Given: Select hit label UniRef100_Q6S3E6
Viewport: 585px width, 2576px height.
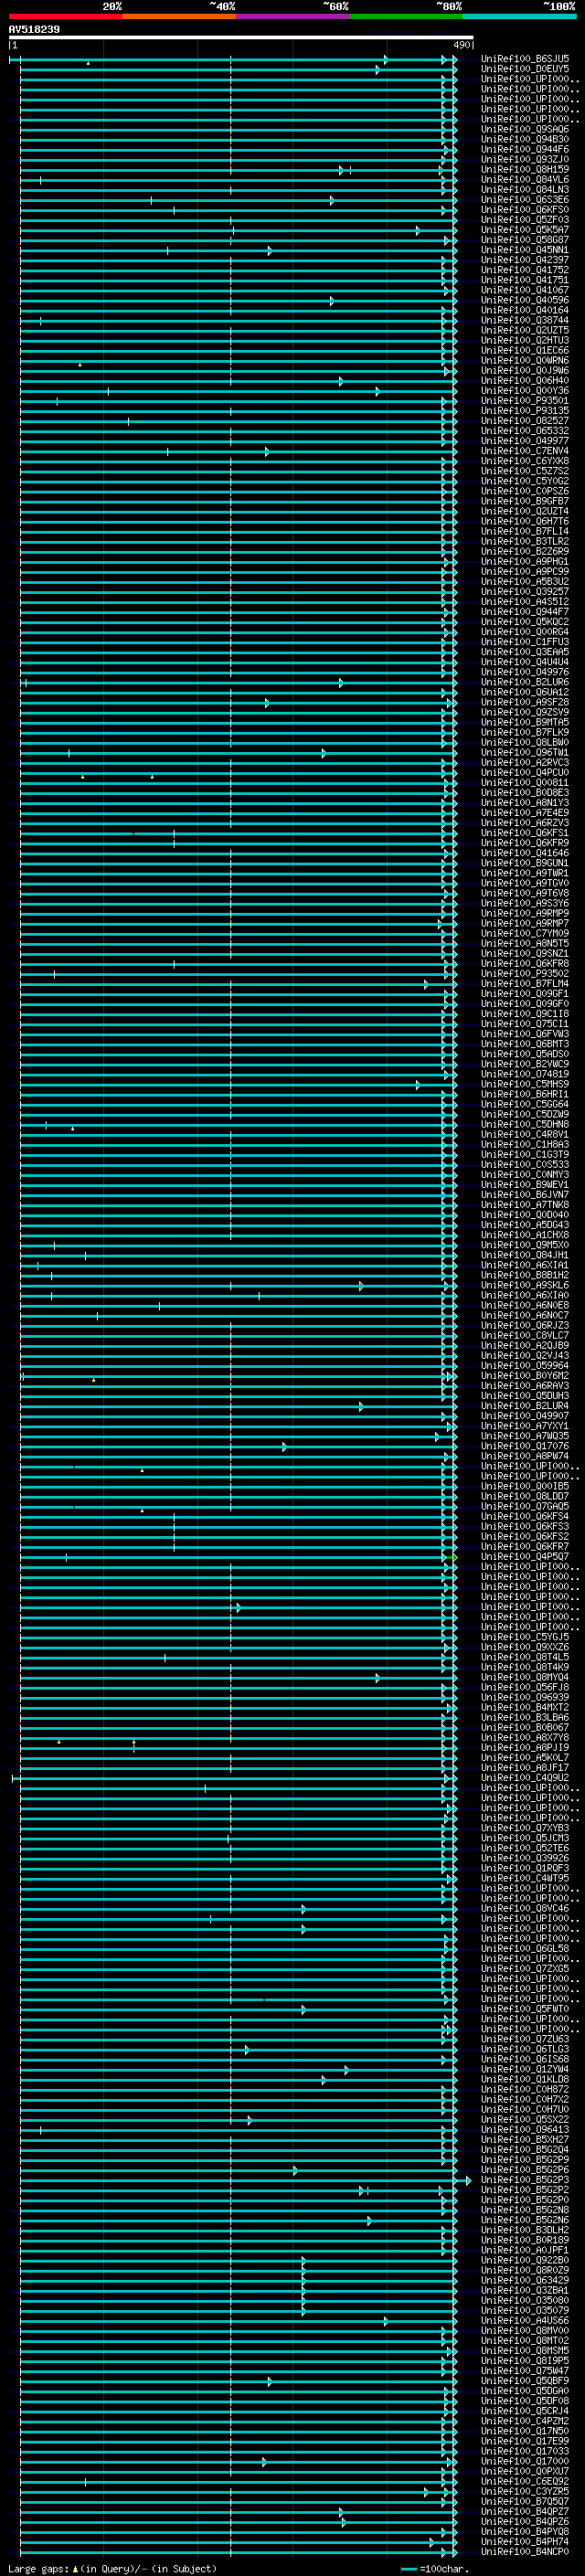Looking at the screenshot, I should [525, 200].
